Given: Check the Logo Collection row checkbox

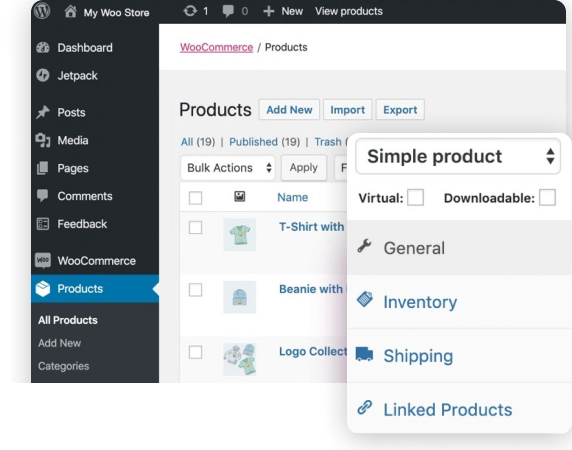Looking at the screenshot, I should (x=196, y=352).
